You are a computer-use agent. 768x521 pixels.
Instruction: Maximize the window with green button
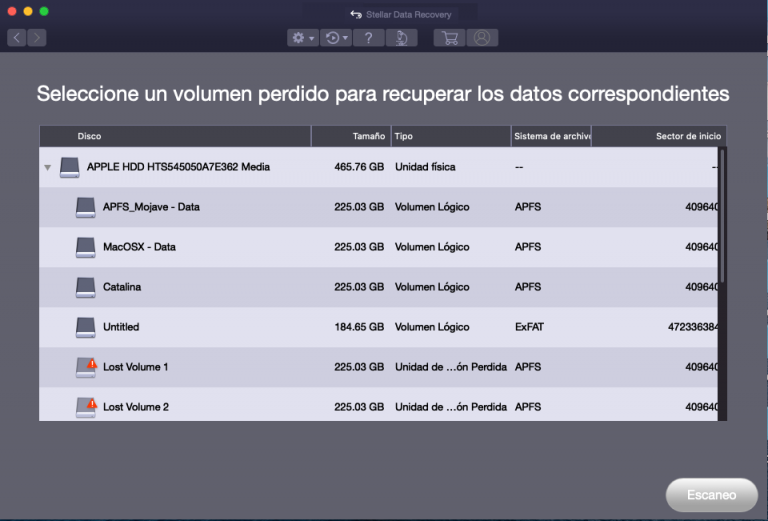pyautogui.click(x=44, y=11)
